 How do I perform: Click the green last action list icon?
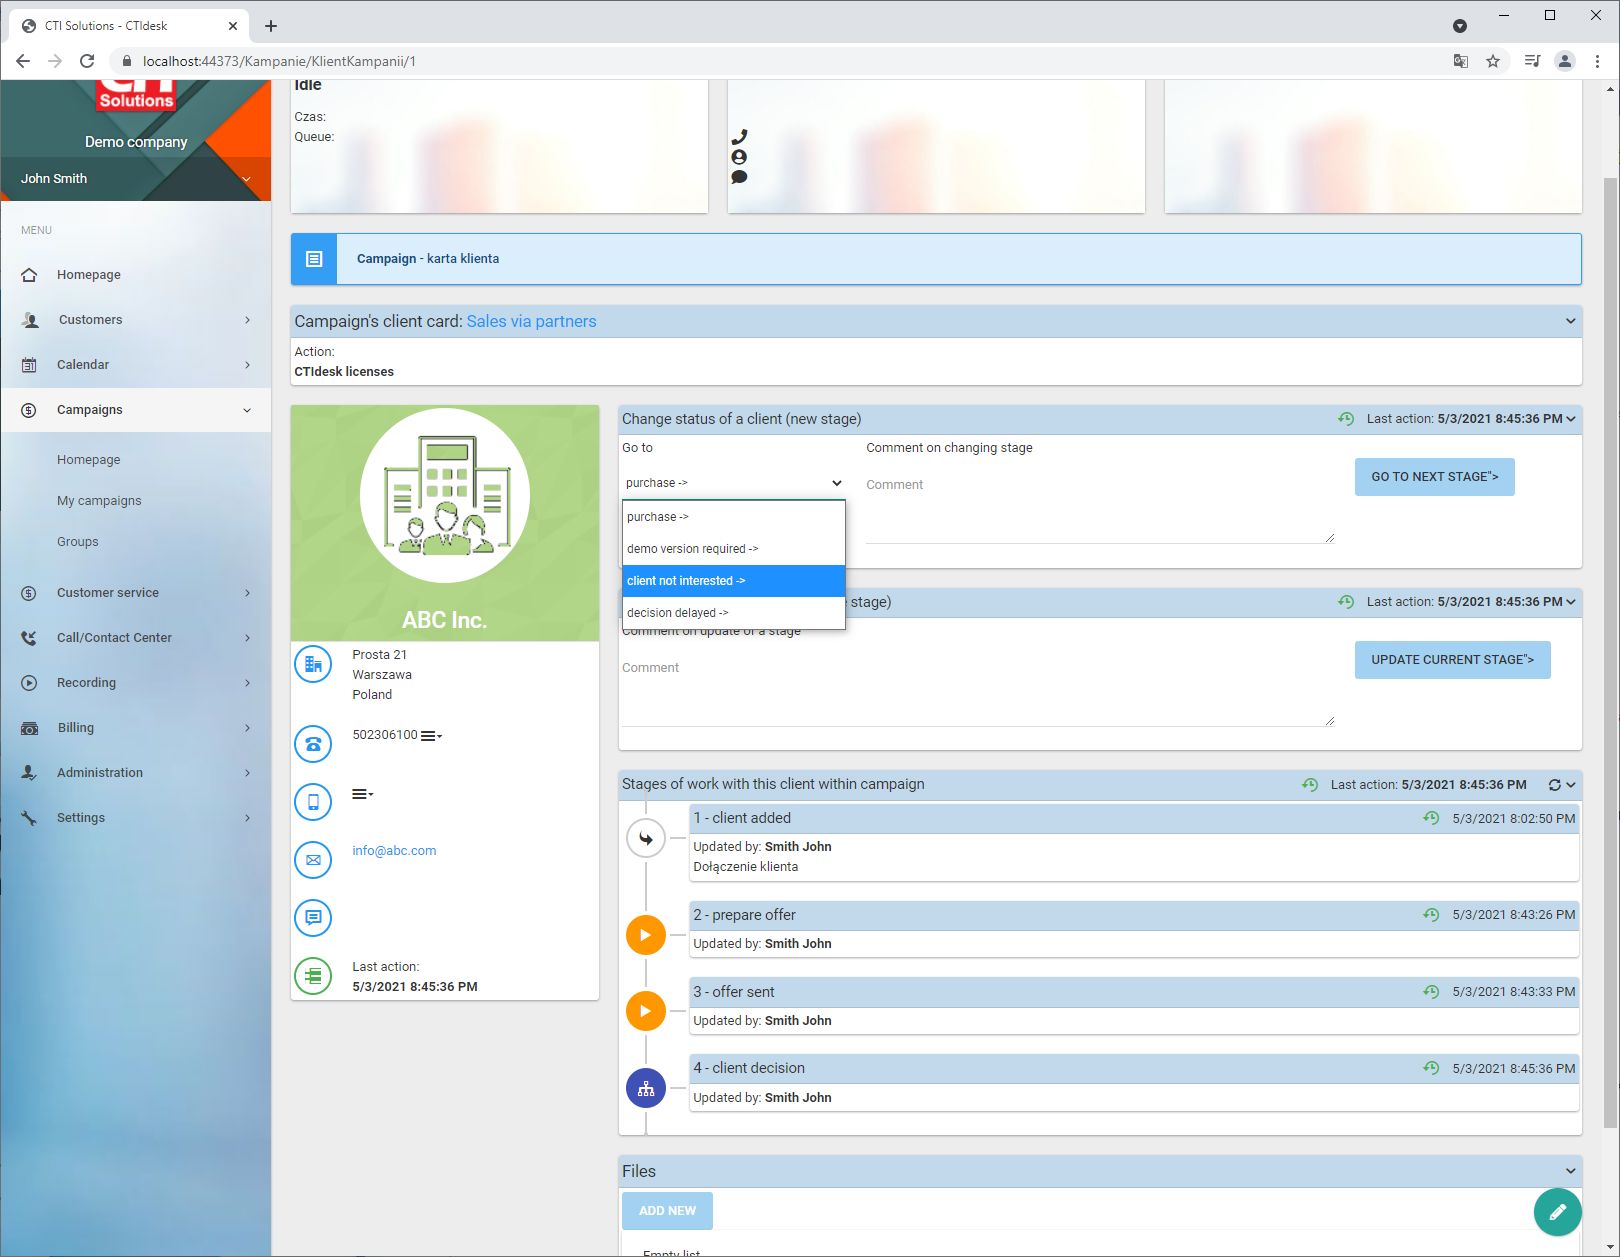(313, 975)
